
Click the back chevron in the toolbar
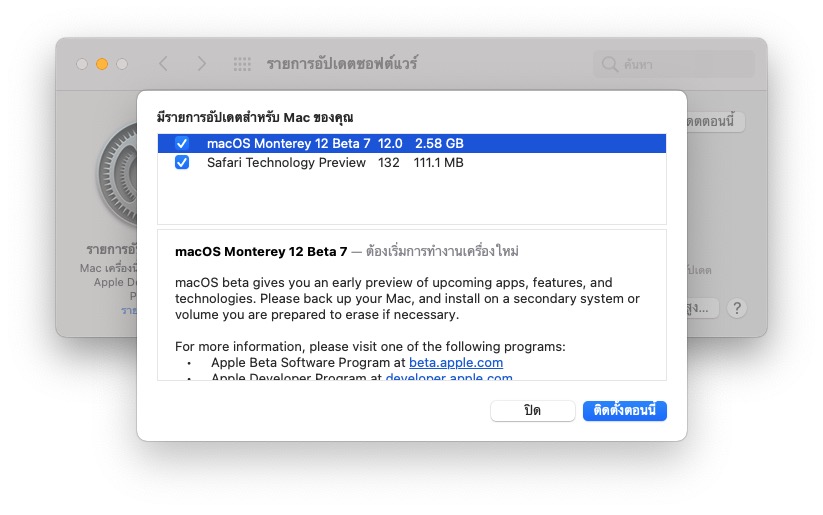(163, 64)
